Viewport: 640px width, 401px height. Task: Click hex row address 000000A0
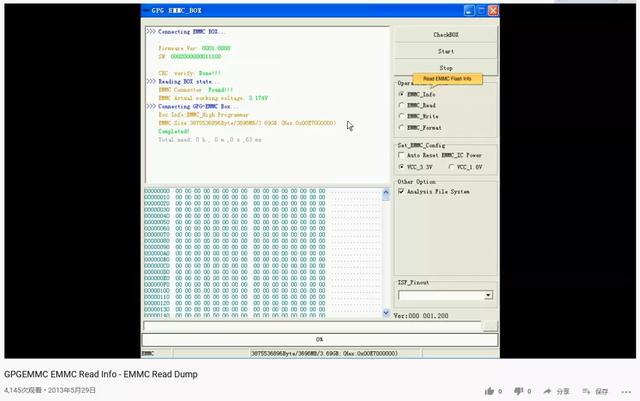click(x=157, y=253)
